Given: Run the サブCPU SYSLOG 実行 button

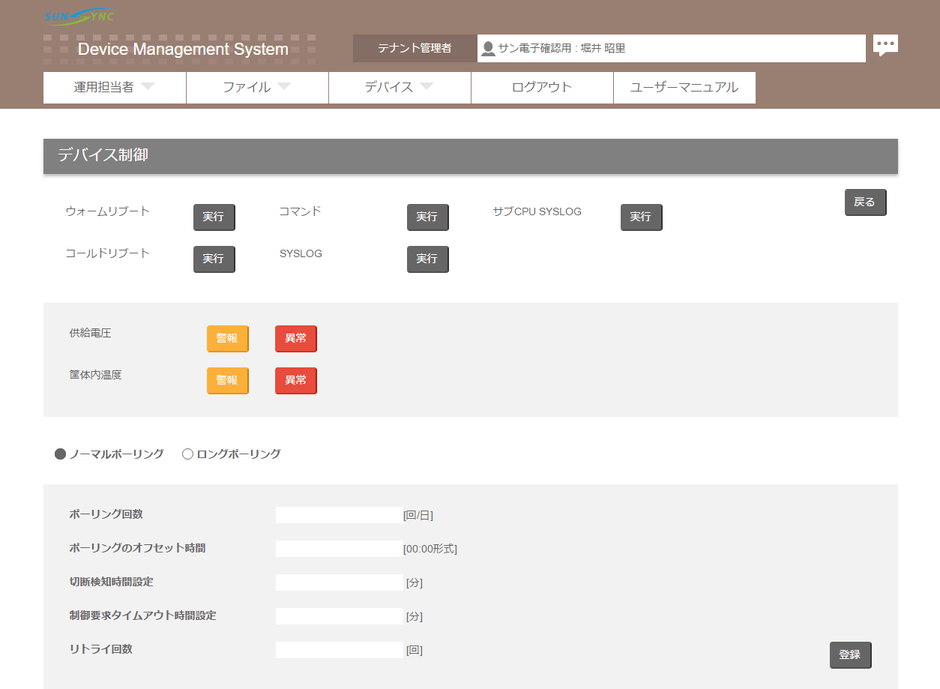Looking at the screenshot, I should pyautogui.click(x=641, y=217).
